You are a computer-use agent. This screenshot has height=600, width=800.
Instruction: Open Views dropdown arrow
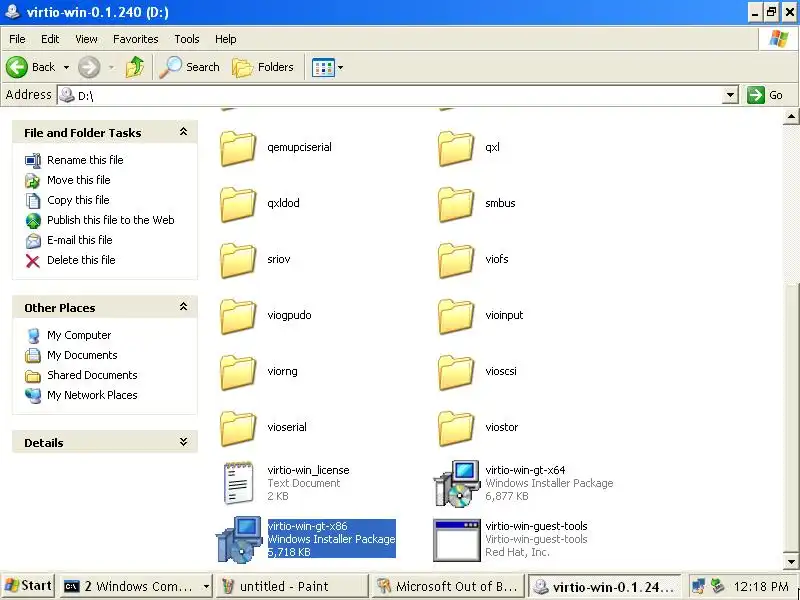[x=340, y=67]
